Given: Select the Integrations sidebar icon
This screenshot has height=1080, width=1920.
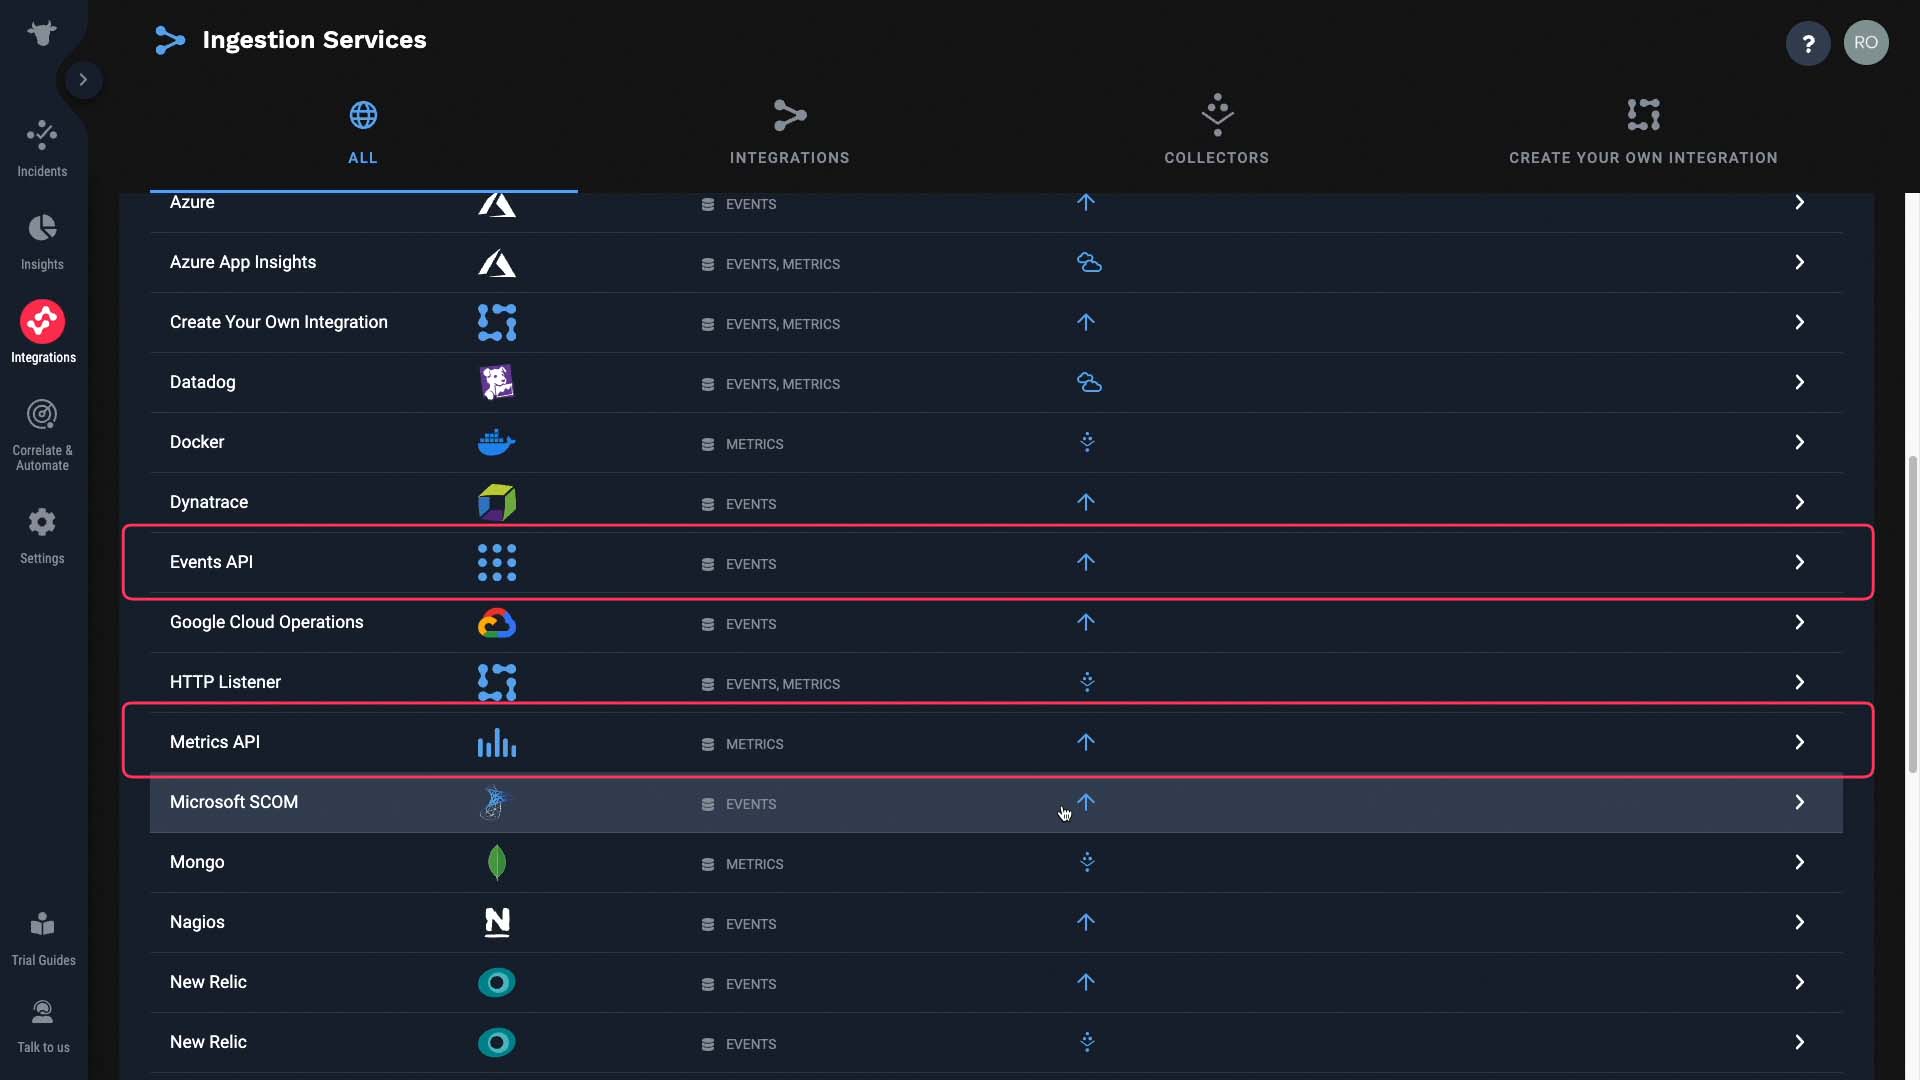Looking at the screenshot, I should tap(42, 321).
